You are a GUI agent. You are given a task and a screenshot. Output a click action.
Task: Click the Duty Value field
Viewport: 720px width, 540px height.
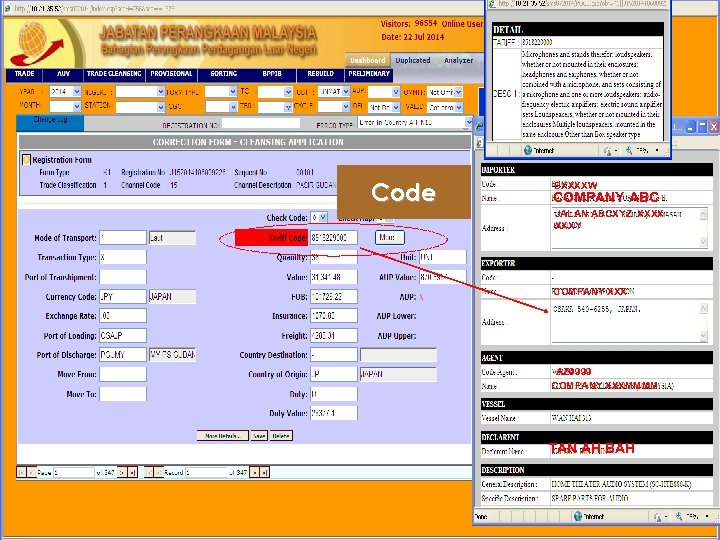(334, 413)
